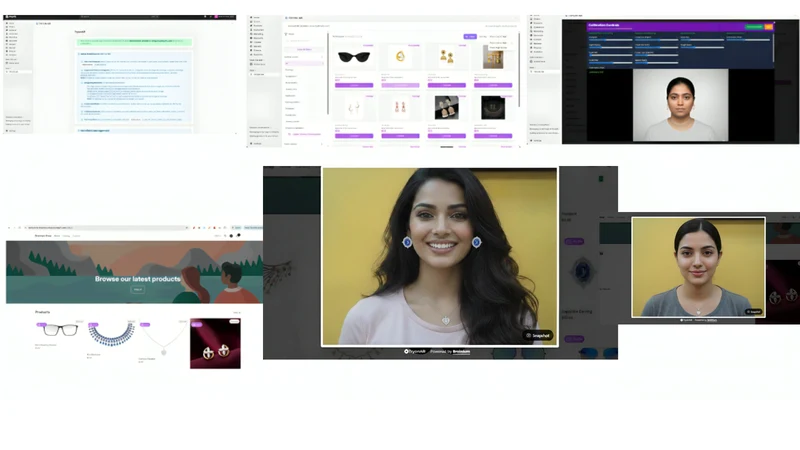Select the gold ring thumbnail in the catalog window
Image resolution: width=800 pixels, height=450 pixels.
(x=401, y=57)
